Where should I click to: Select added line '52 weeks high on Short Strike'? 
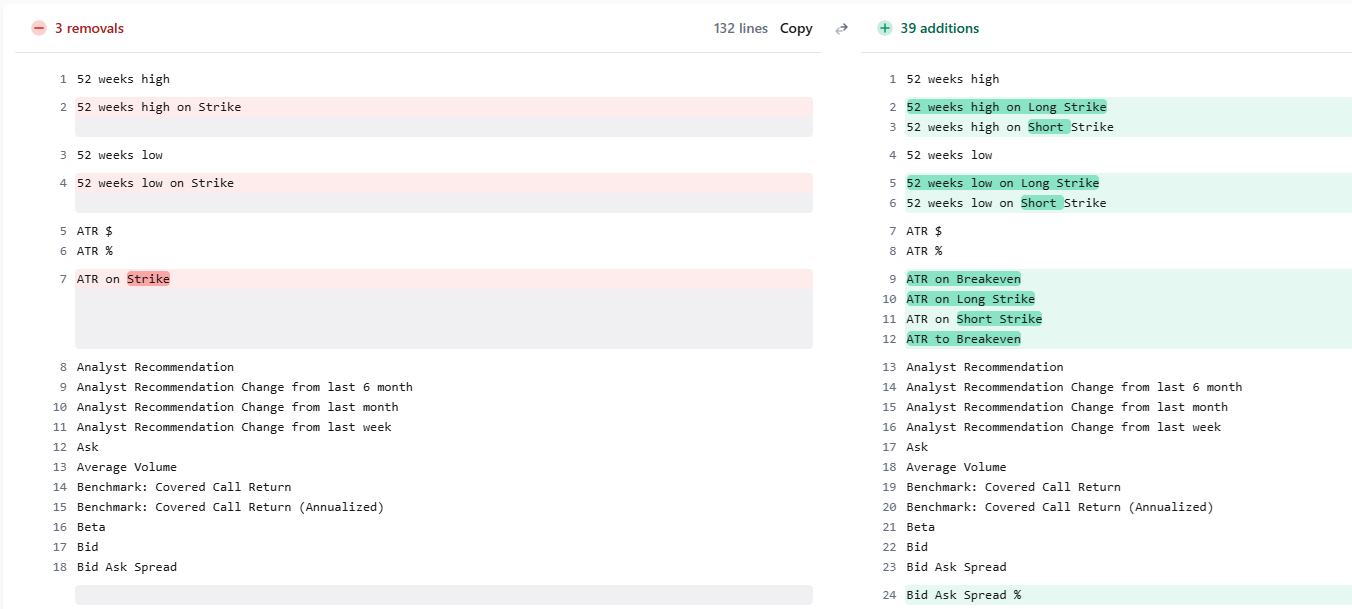1128,127
